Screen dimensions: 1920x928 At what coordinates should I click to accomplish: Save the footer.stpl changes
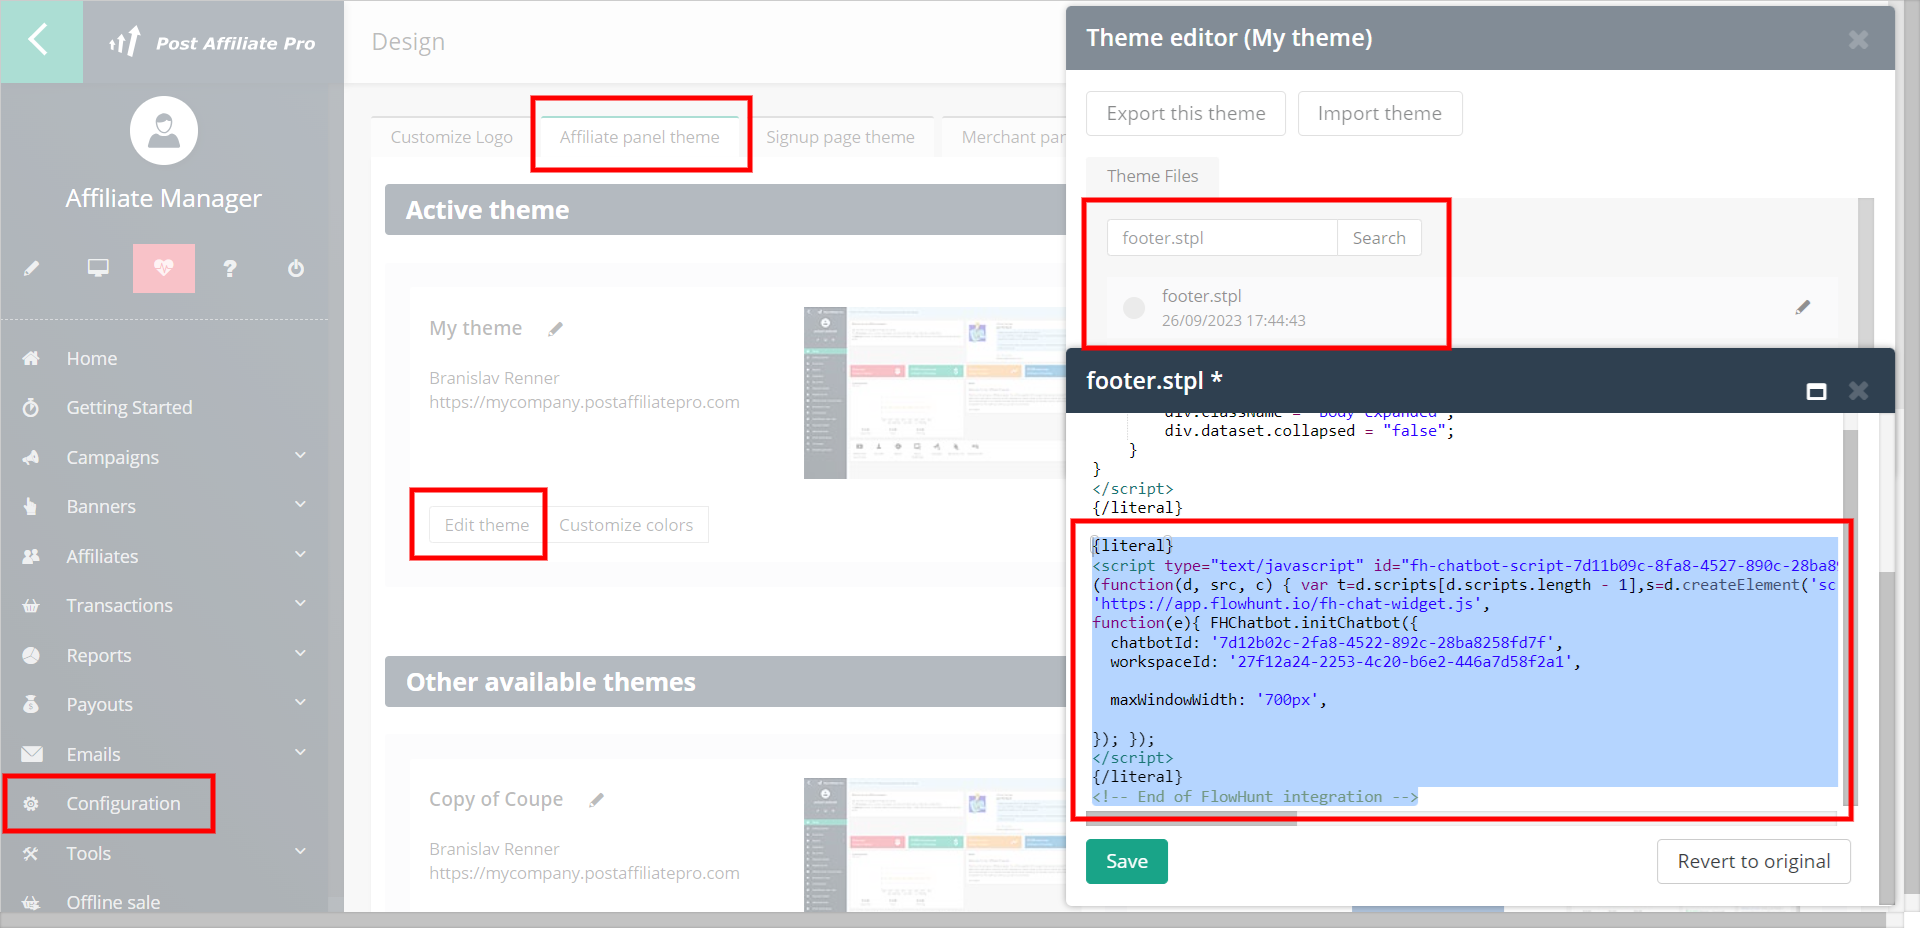(x=1126, y=861)
